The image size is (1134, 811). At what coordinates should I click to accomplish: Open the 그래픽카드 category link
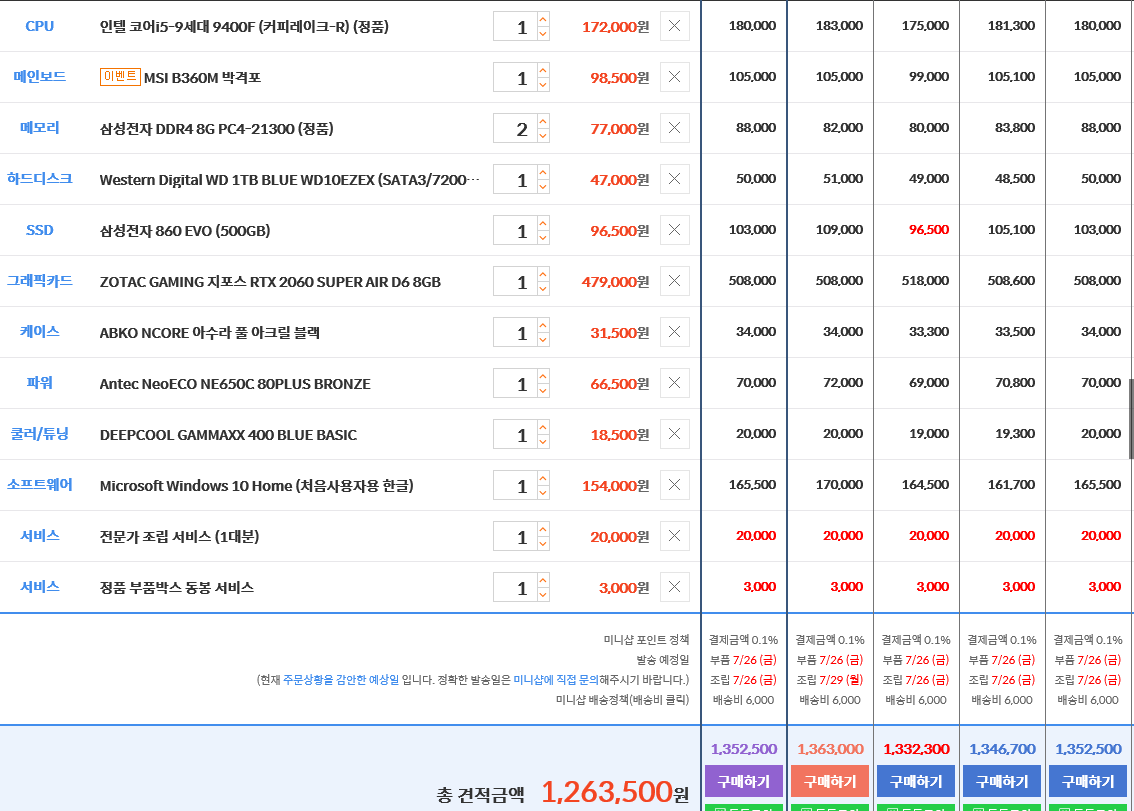40,280
